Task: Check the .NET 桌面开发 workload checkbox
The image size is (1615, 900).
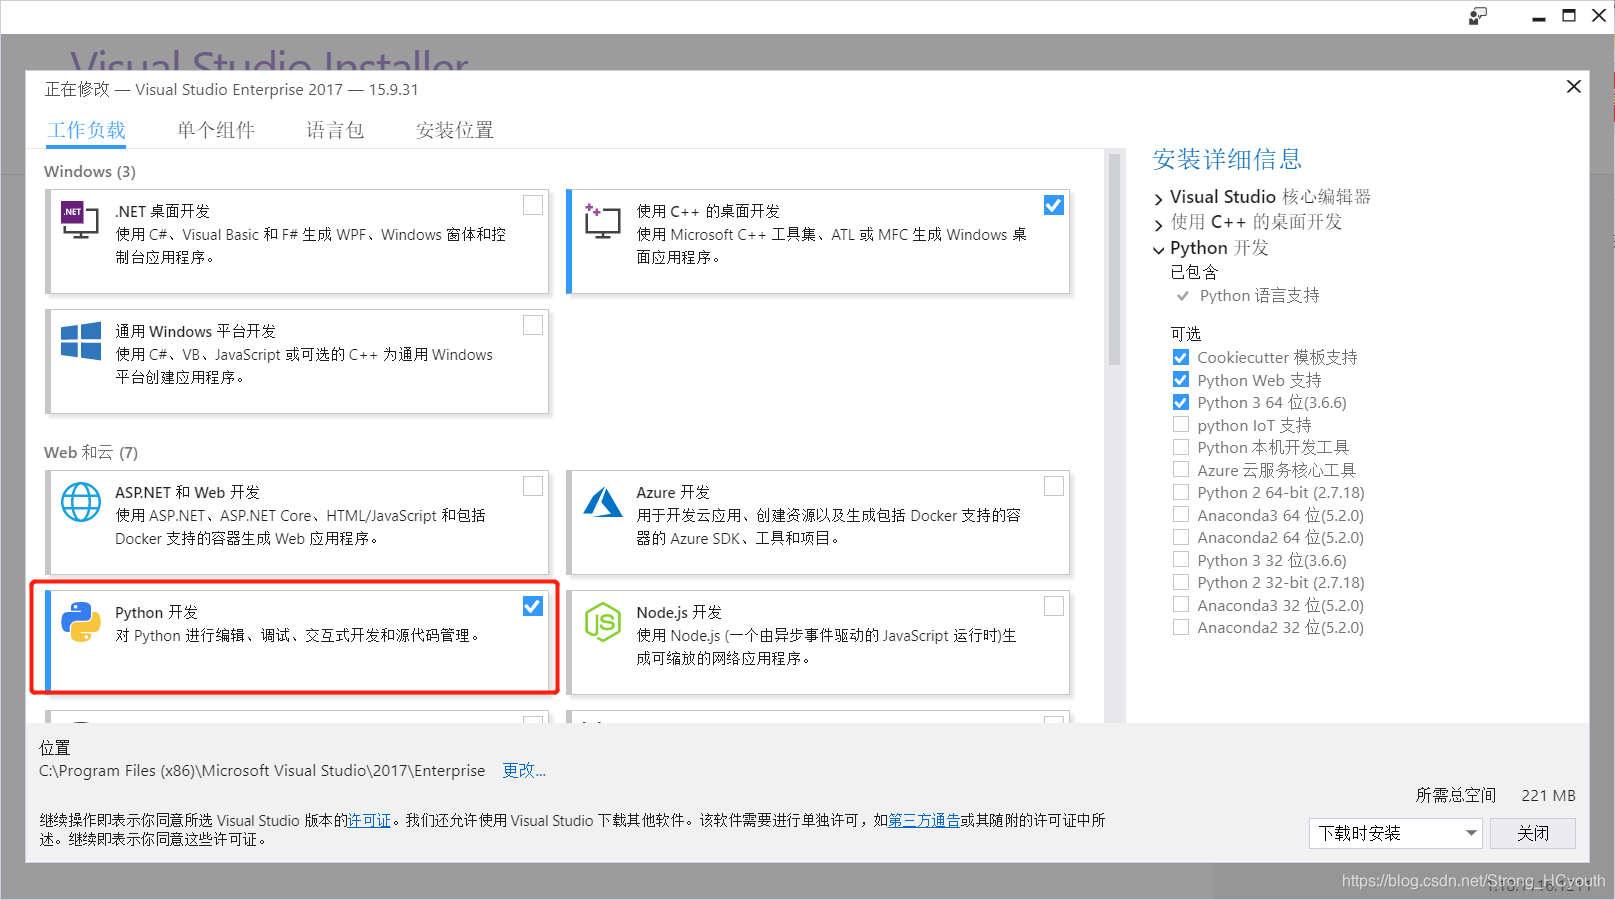Action: click(533, 205)
